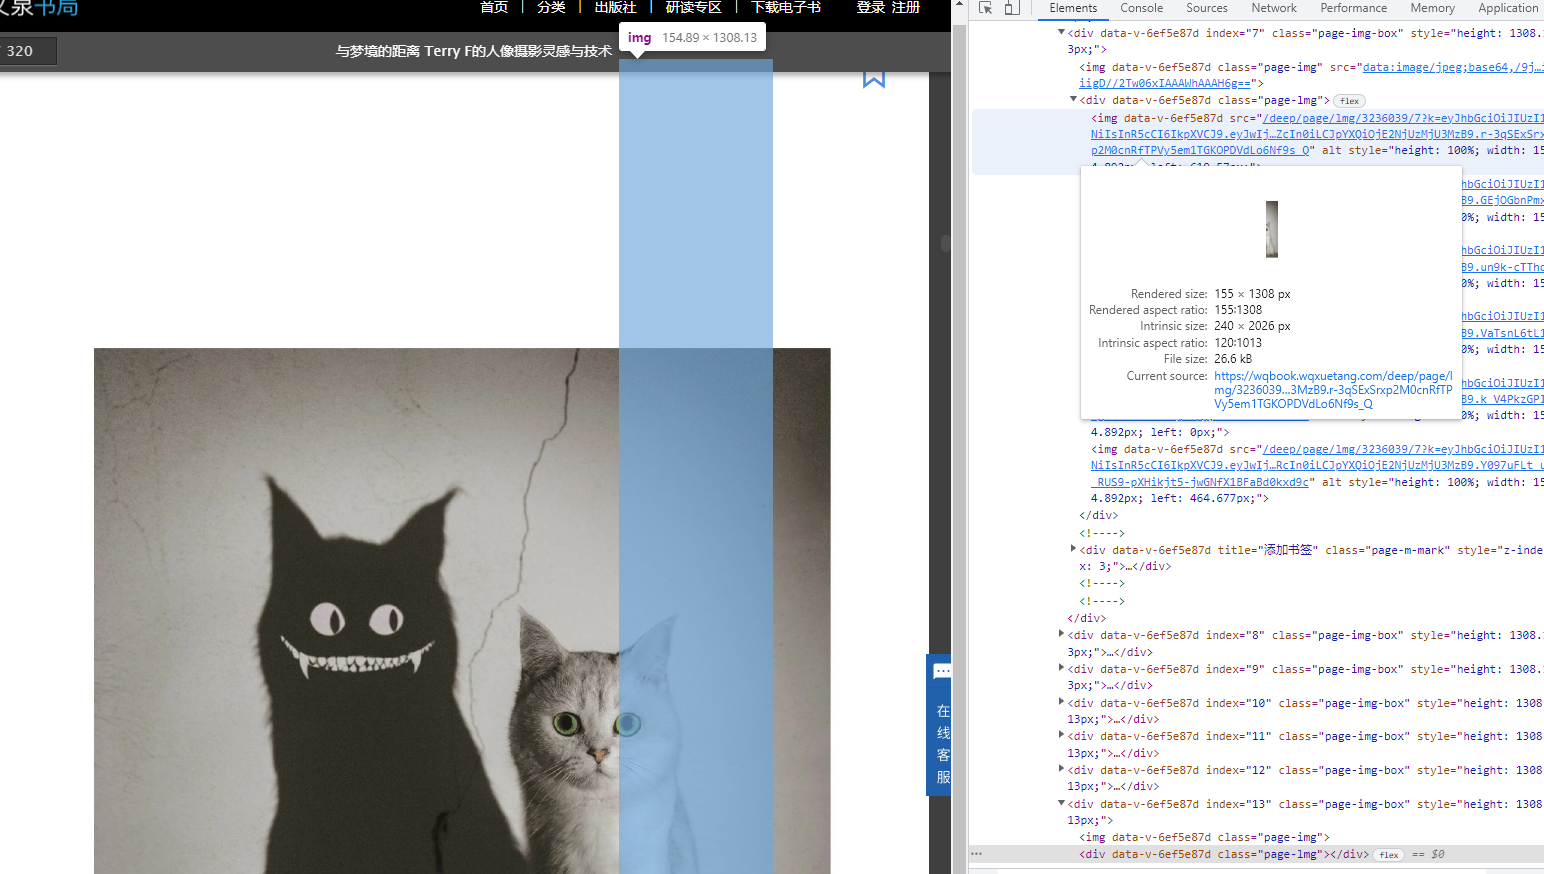Viewport: 1544px width, 874px height.
Task: Click the 分类 navigation link
Action: 551,7
